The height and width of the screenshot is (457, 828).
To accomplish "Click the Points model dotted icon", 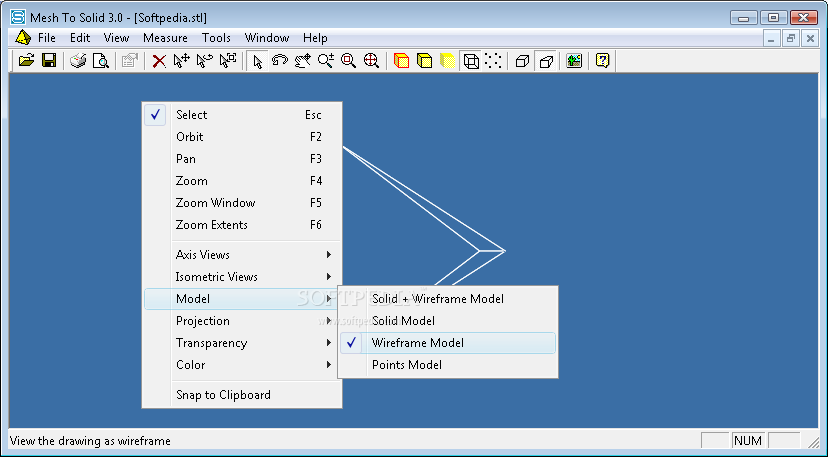I will [493, 61].
